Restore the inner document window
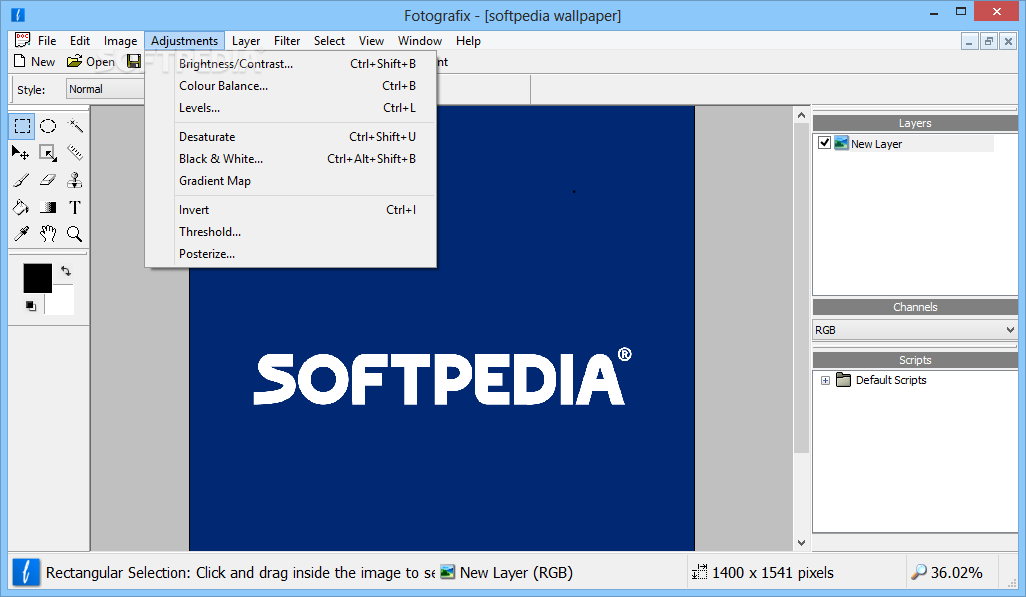The width and height of the screenshot is (1026, 597). click(x=989, y=42)
